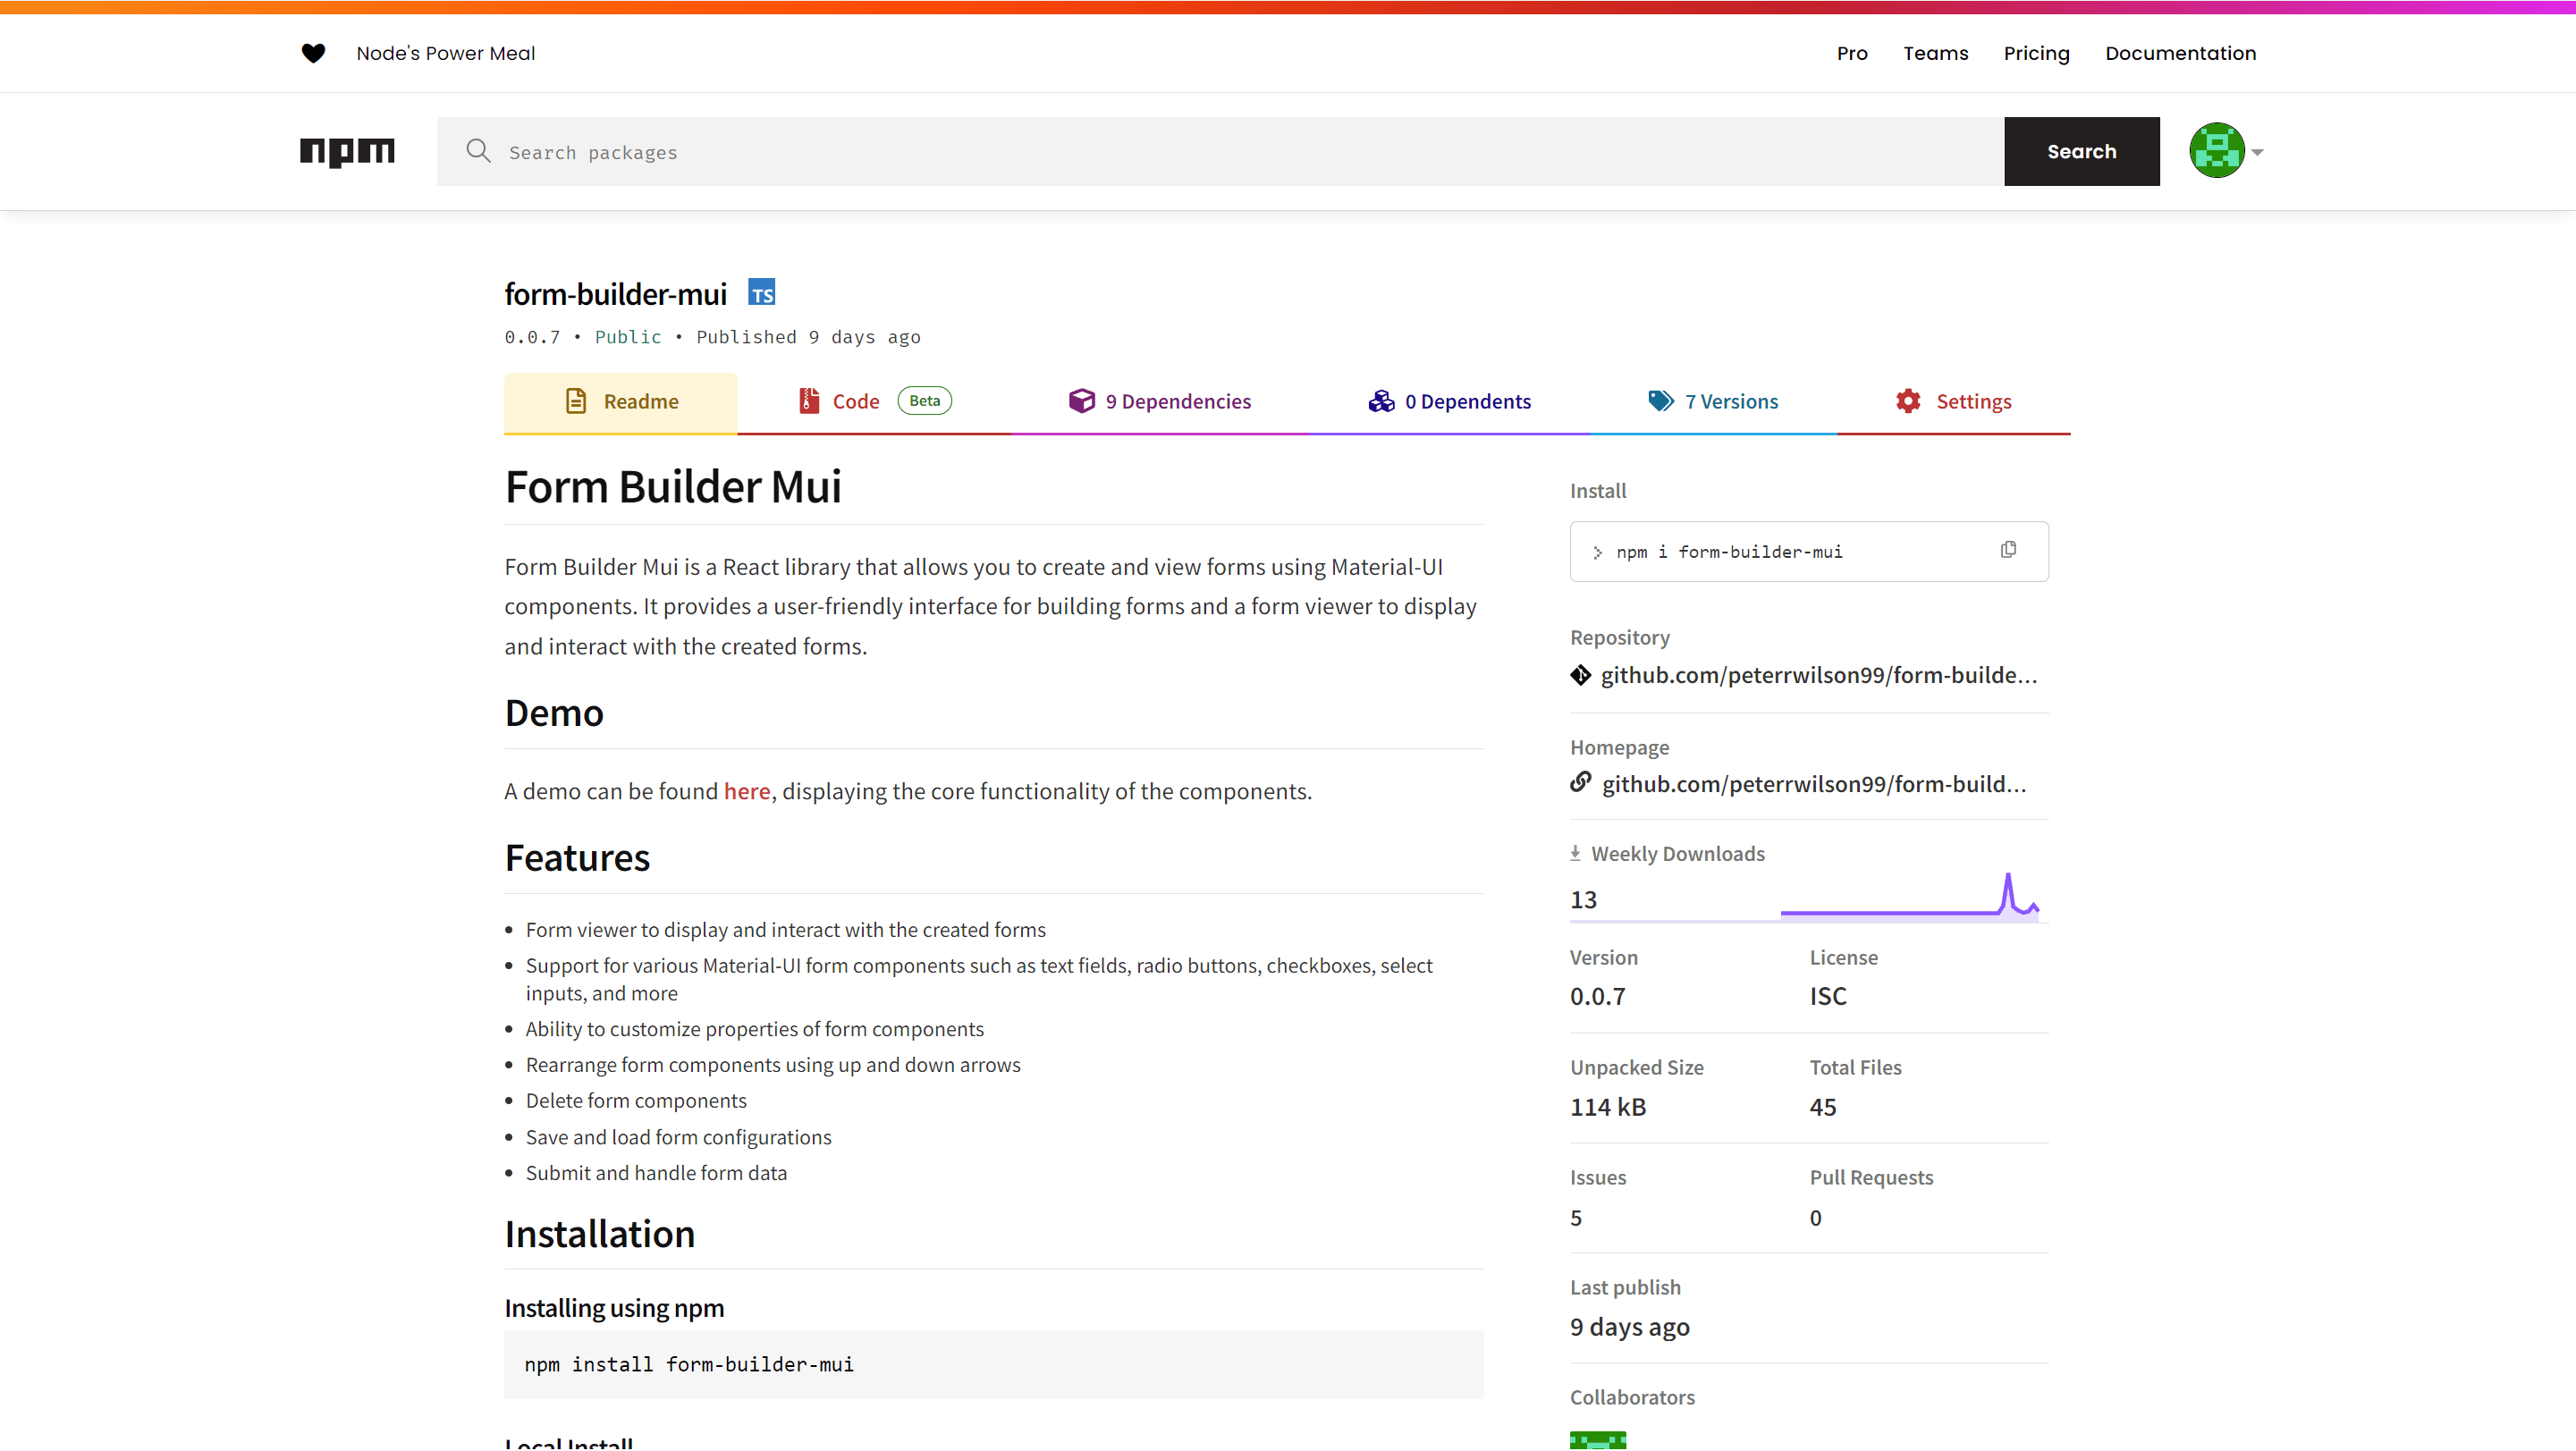Click the collaborator avatar at page bottom
The width and height of the screenshot is (2576, 1451).
(1597, 1441)
